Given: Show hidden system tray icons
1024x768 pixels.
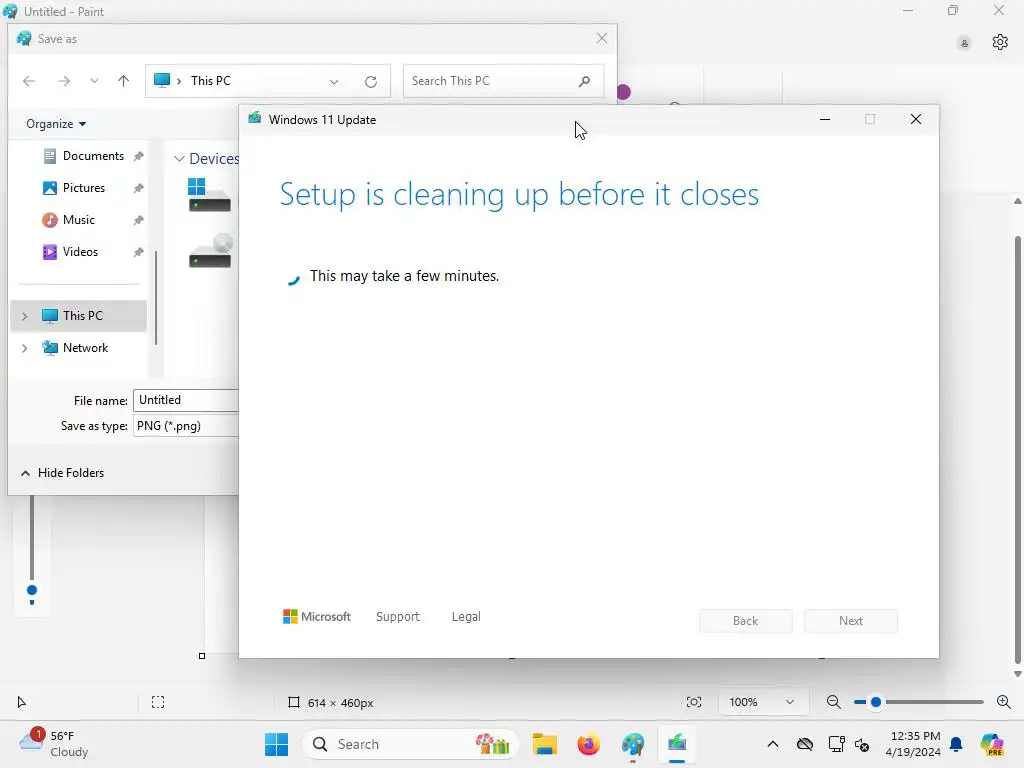Looking at the screenshot, I should [773, 744].
